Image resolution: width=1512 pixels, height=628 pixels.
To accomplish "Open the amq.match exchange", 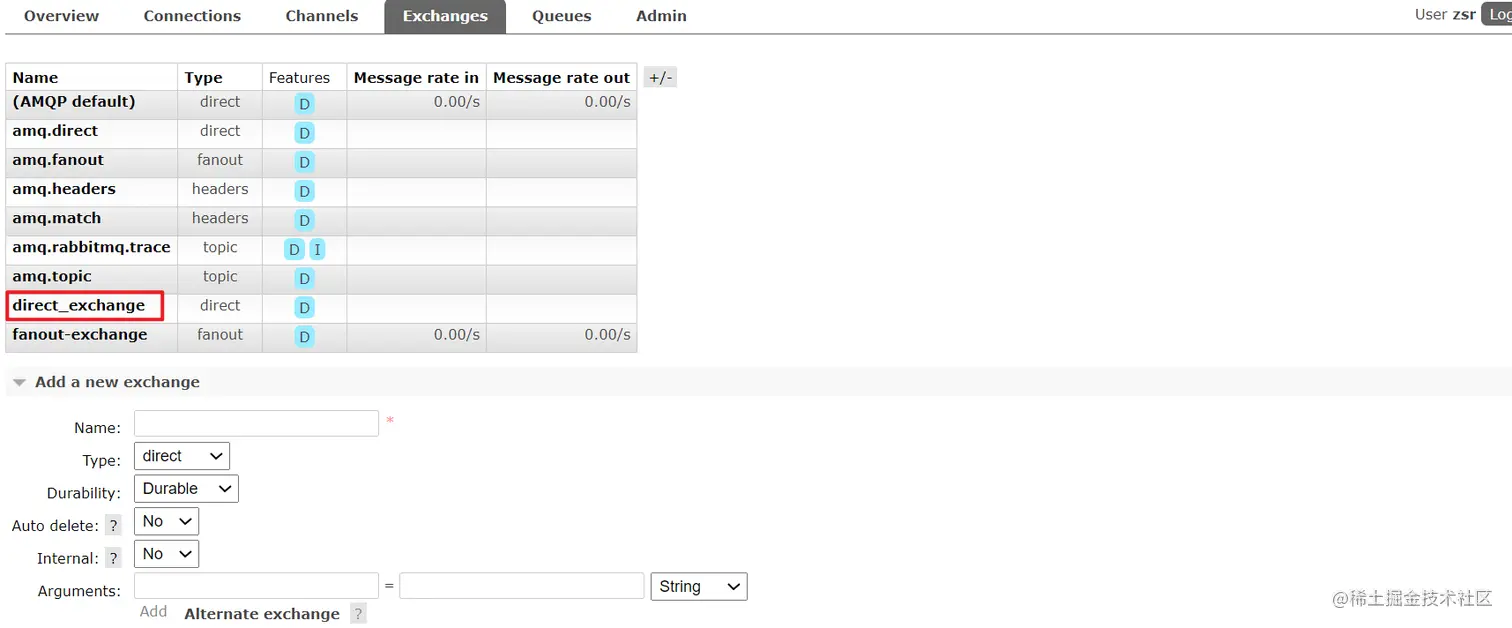I will [56, 218].
